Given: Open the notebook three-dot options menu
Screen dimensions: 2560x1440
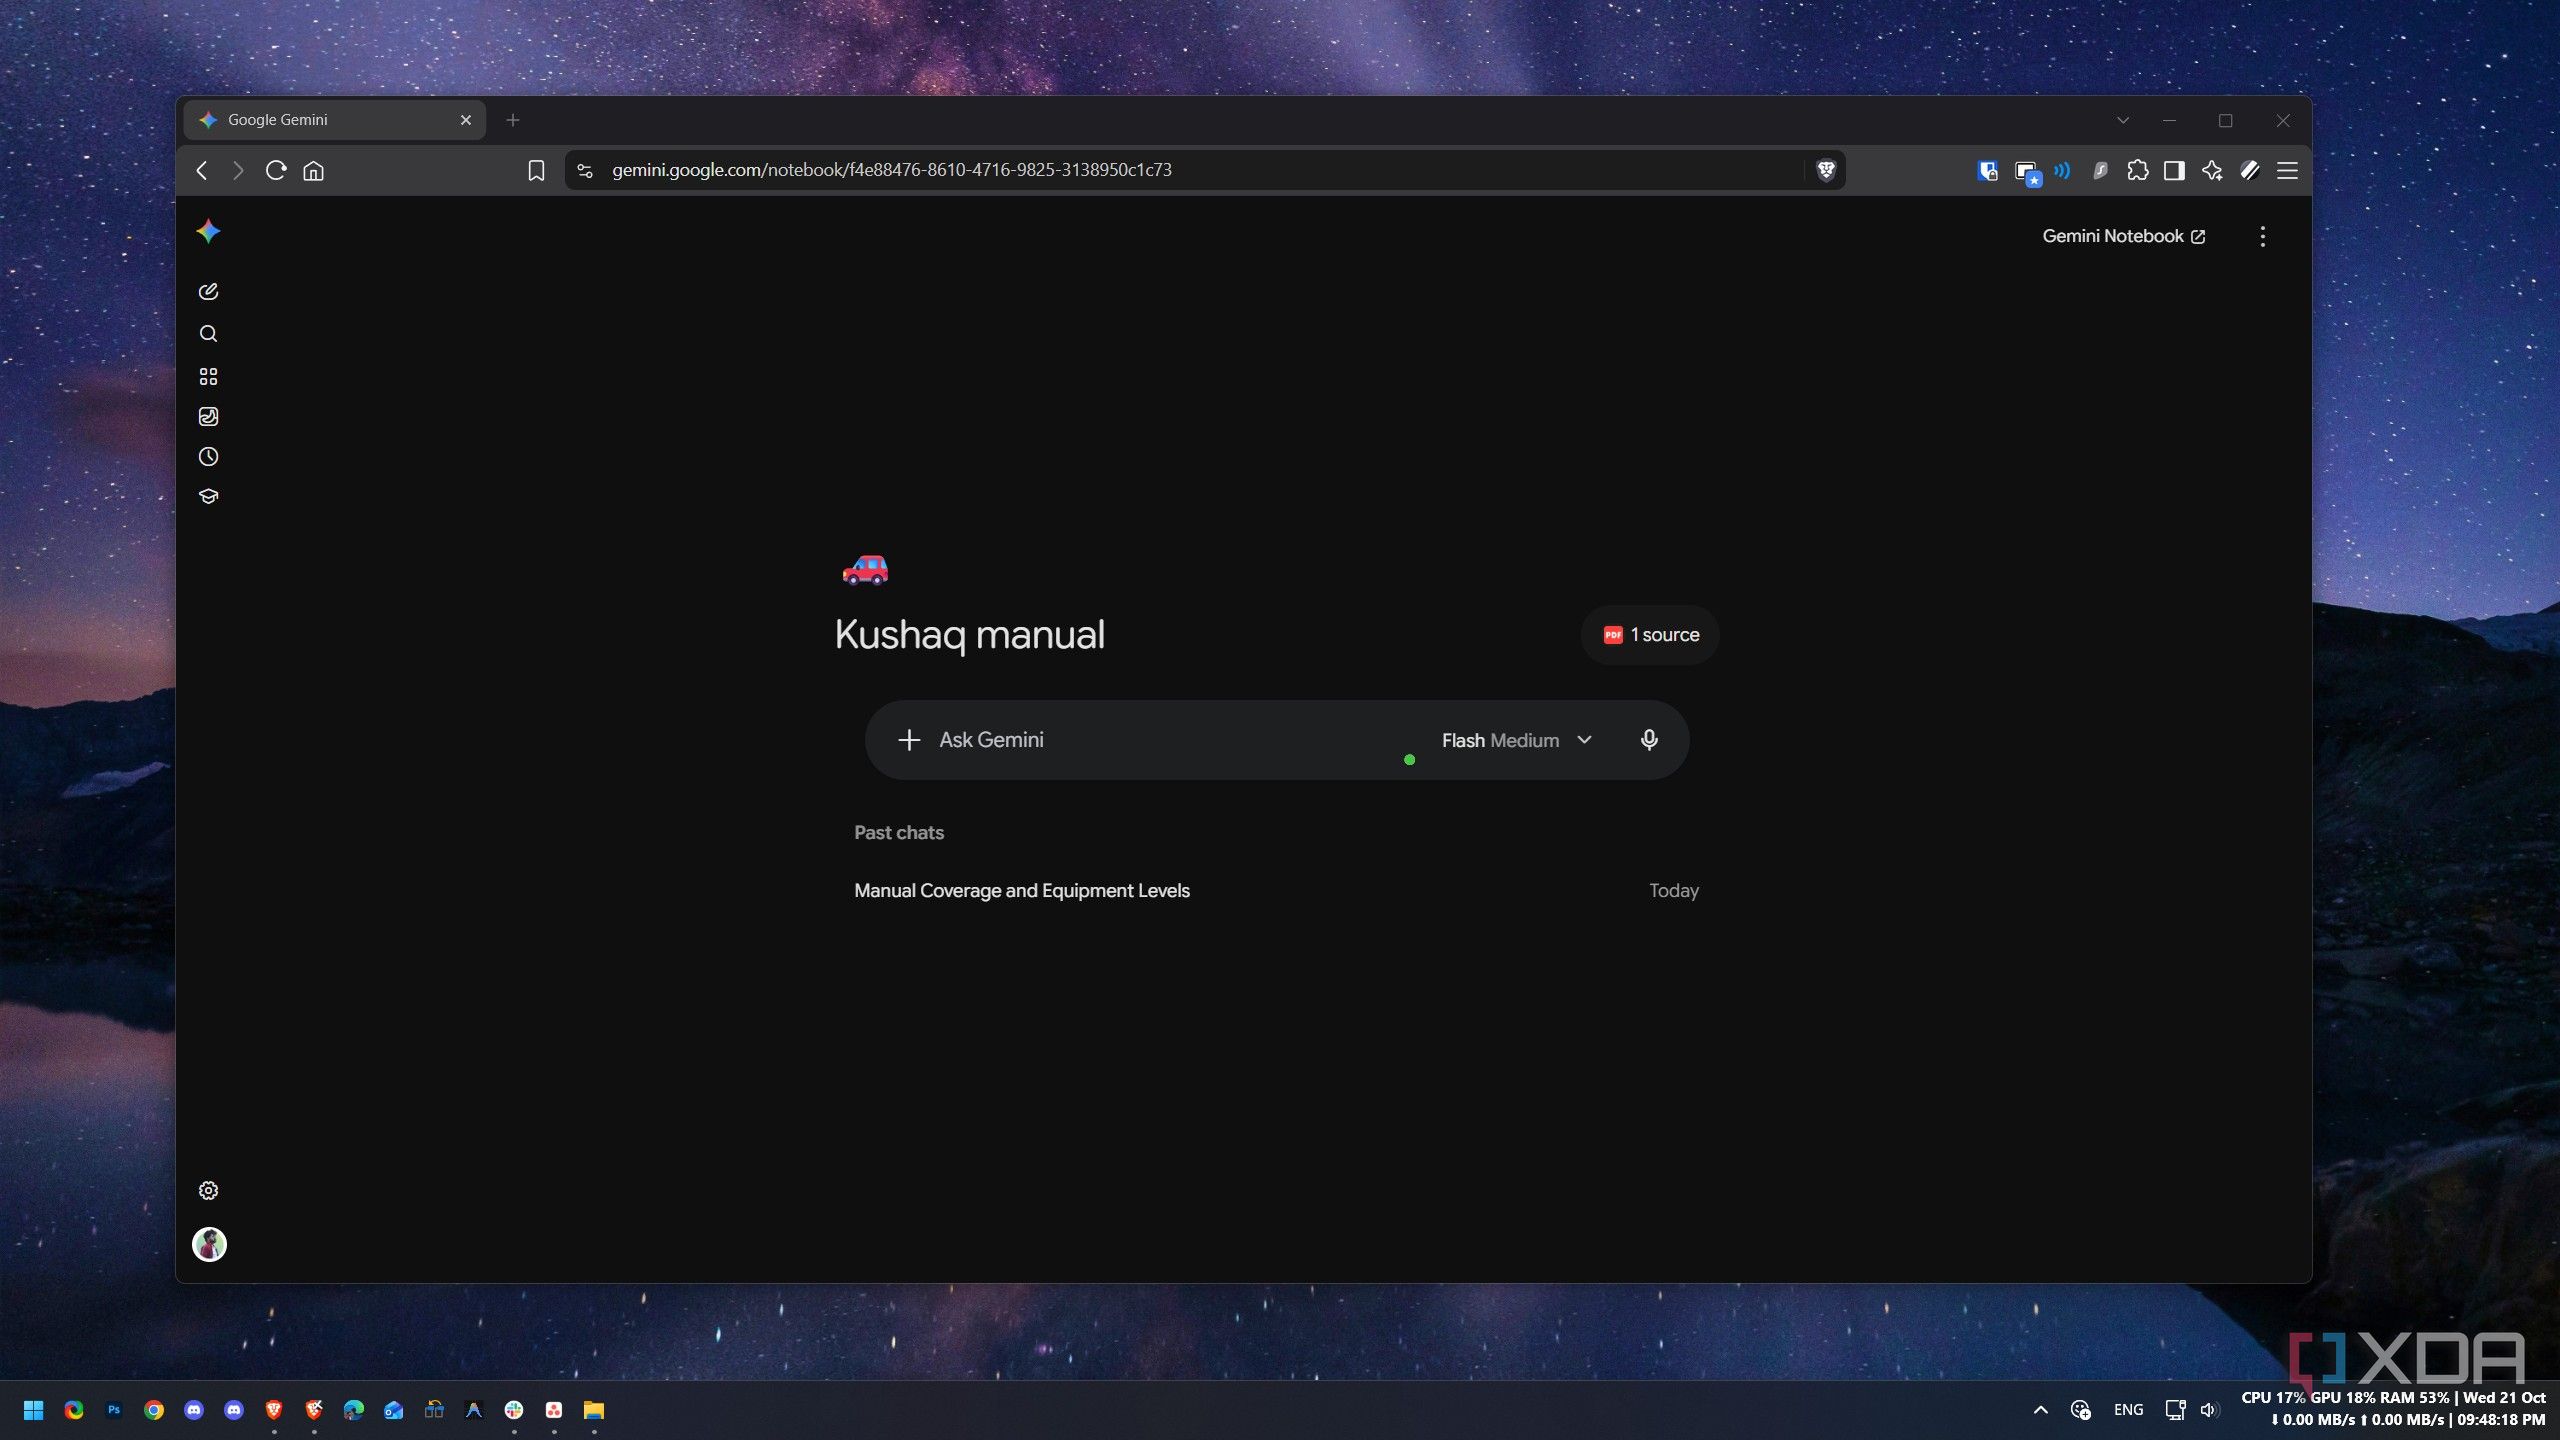Looking at the screenshot, I should pos(2263,237).
